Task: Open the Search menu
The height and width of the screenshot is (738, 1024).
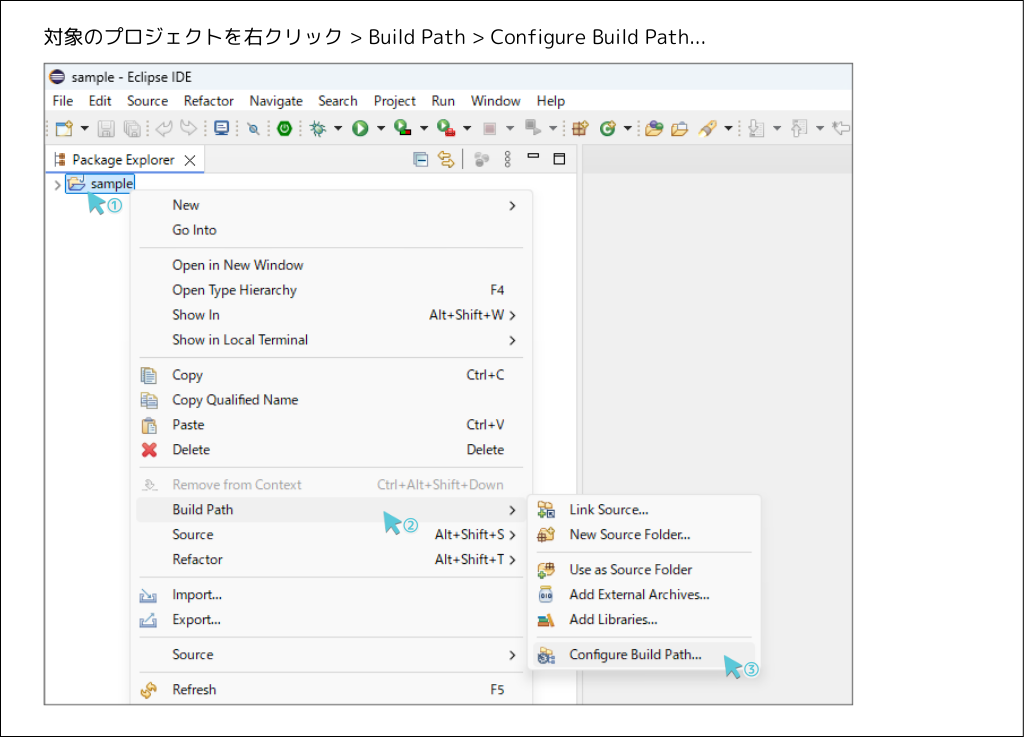Action: click(338, 101)
